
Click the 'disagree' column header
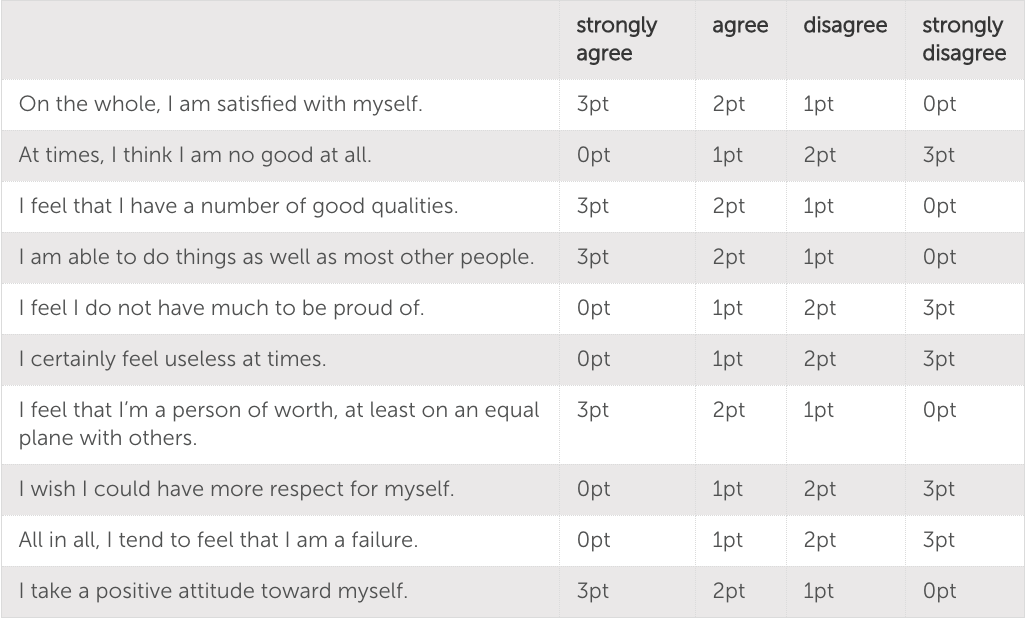click(844, 27)
